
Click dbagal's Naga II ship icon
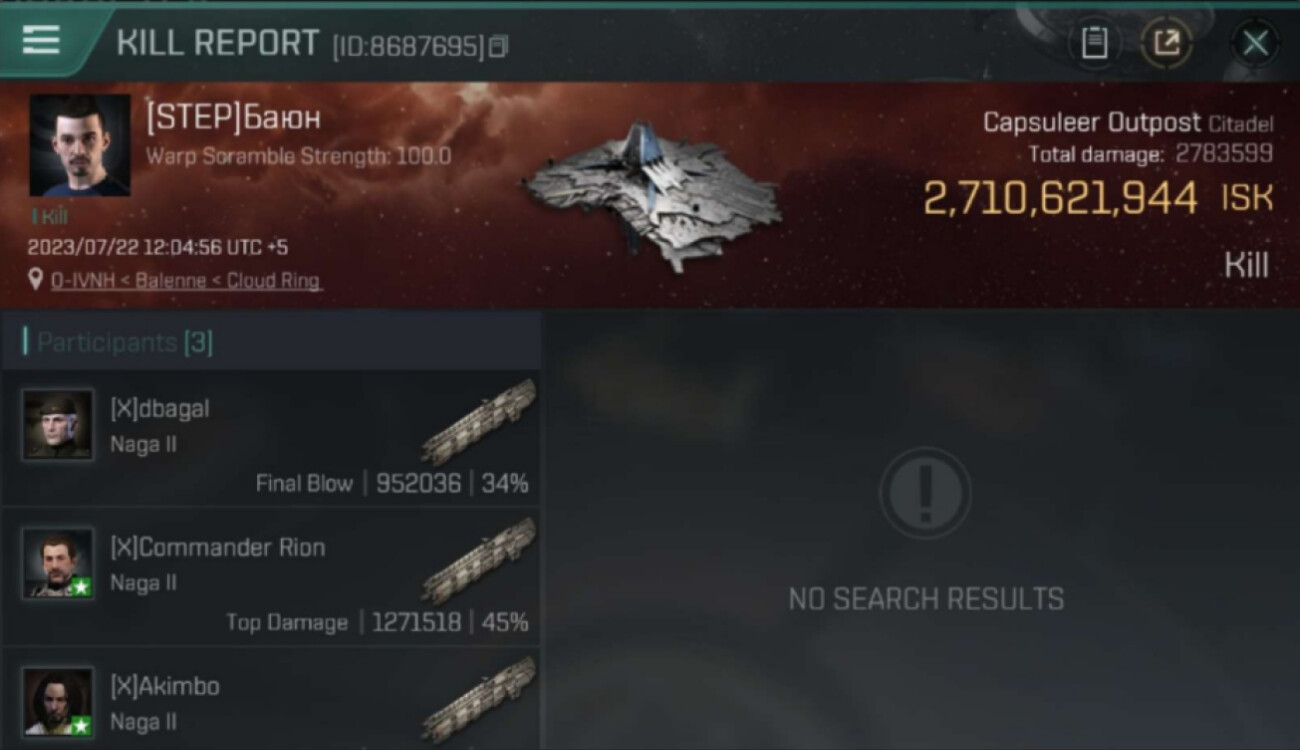(478, 423)
